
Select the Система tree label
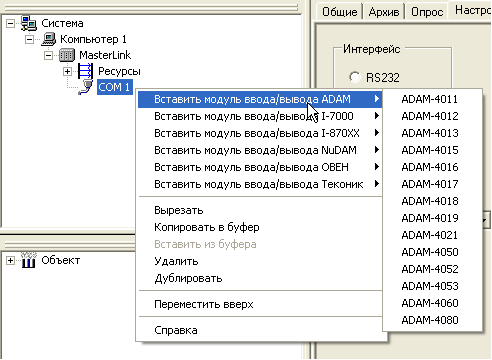click(62, 23)
